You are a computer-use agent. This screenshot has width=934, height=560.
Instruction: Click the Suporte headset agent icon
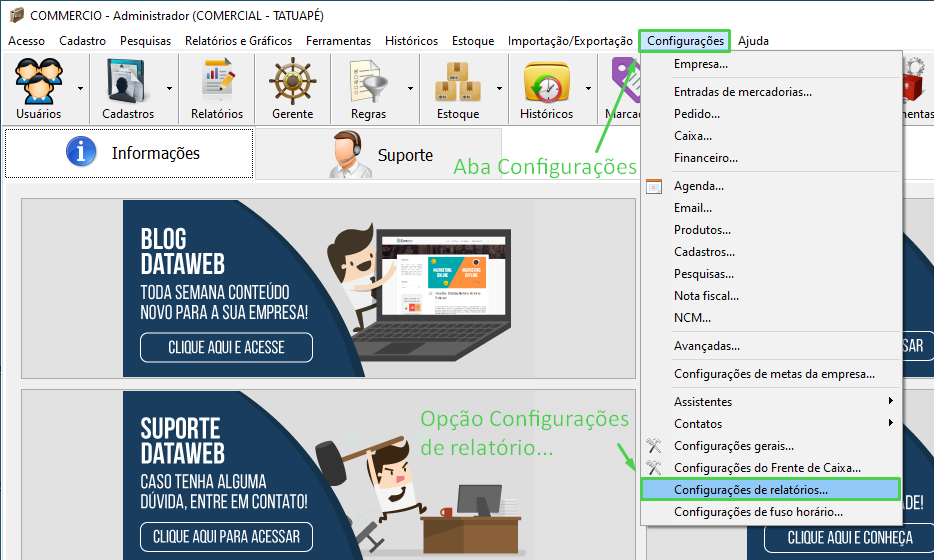coord(349,154)
